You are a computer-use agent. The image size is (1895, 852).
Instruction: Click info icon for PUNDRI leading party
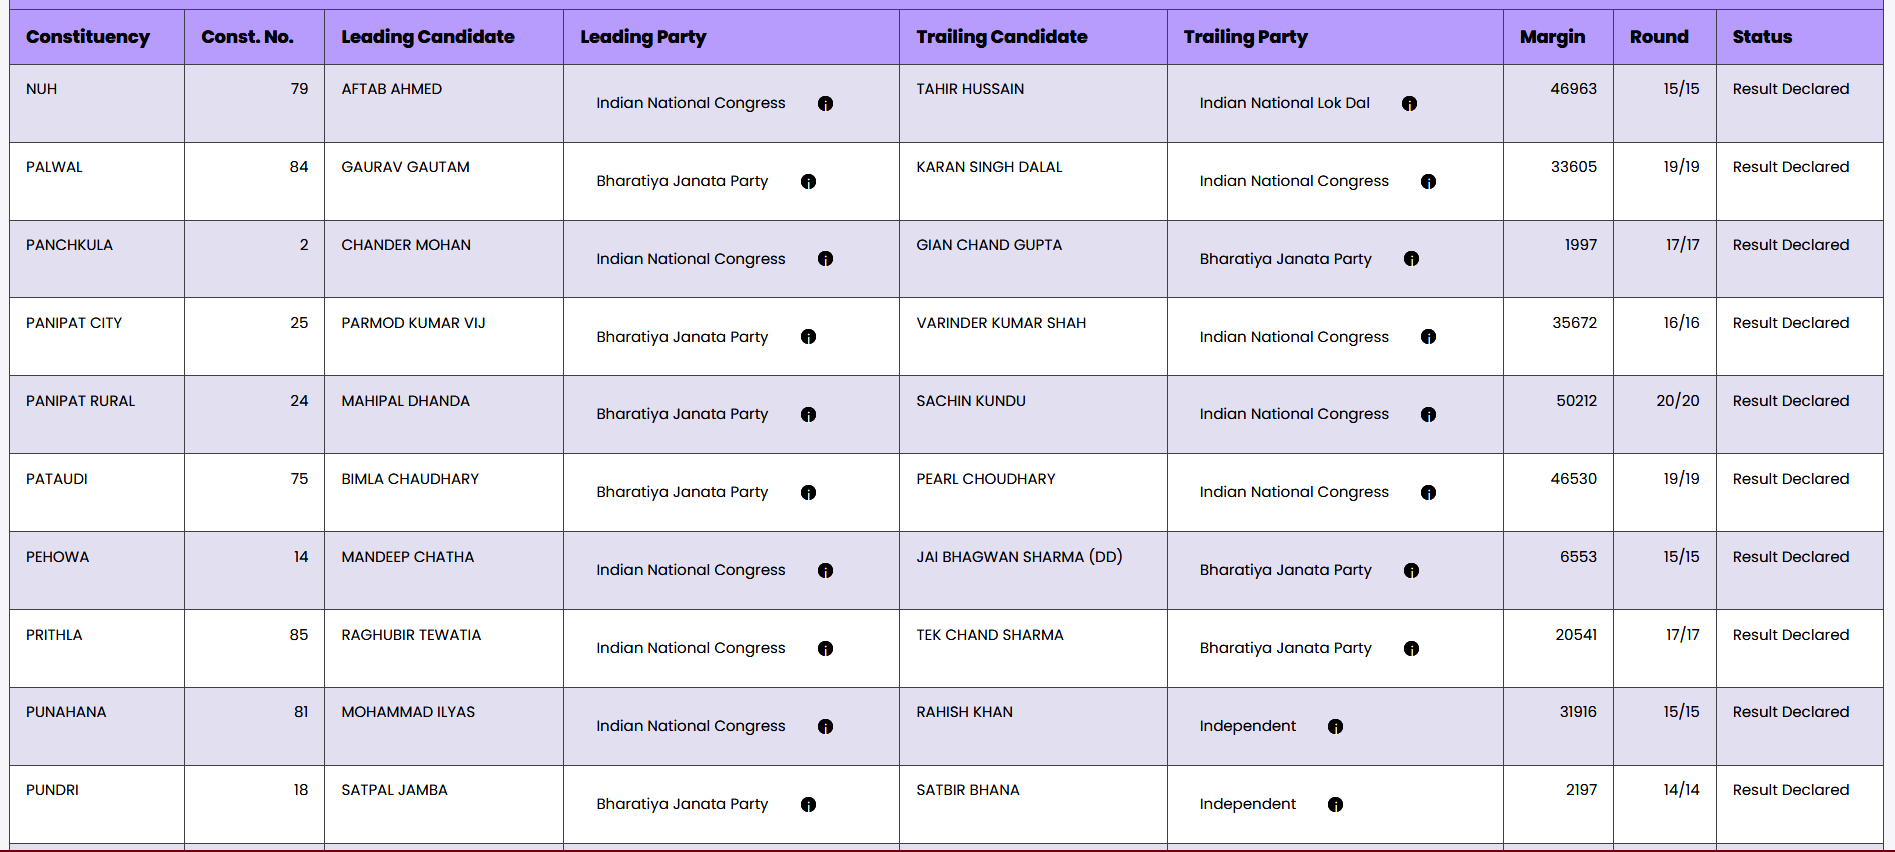click(x=808, y=805)
